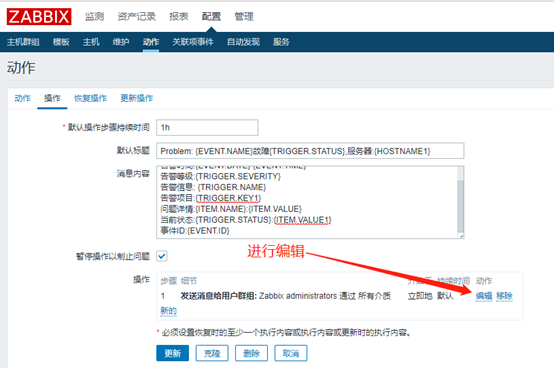Open the 配置 top menu

pyautogui.click(x=211, y=16)
